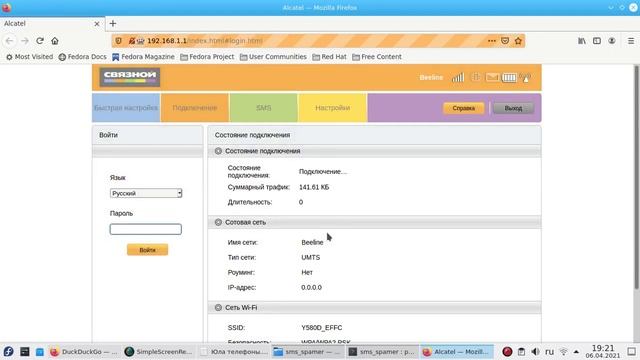
Task: Click the Выход logout button
Action: (x=513, y=108)
